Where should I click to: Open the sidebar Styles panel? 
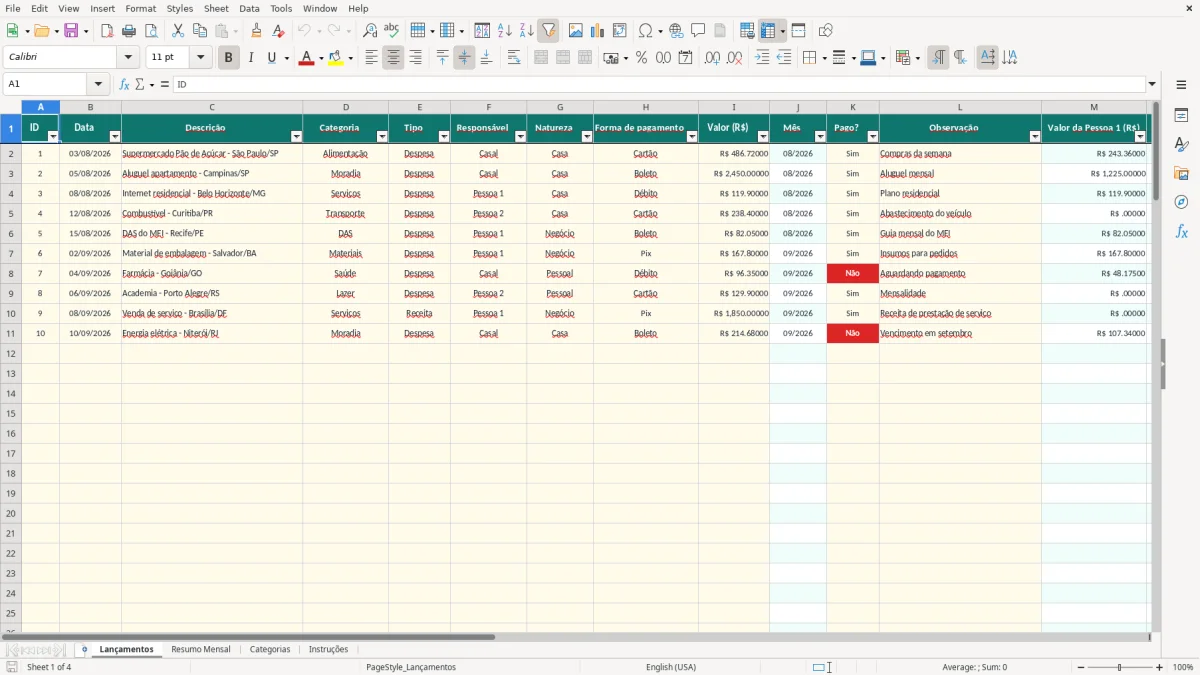1181,145
